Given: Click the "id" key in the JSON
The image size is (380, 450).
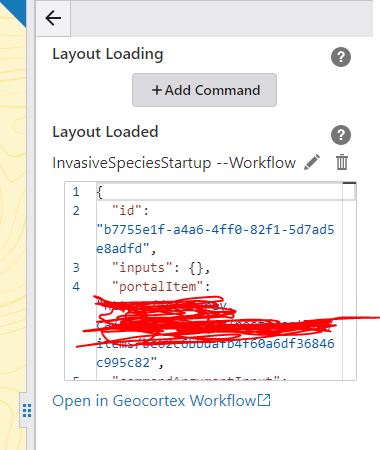Looking at the screenshot, I should (x=127, y=211).
